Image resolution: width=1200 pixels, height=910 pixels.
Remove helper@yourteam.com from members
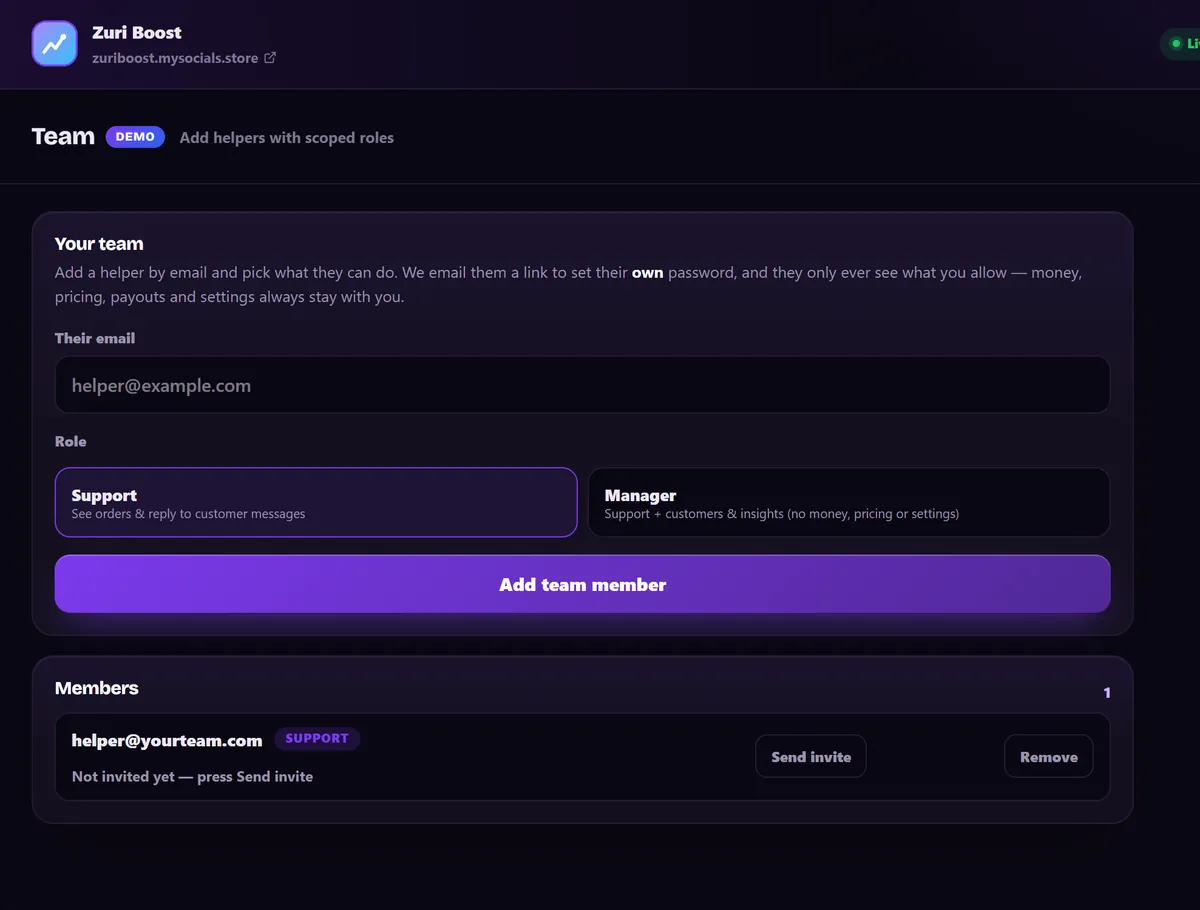tap(1049, 757)
